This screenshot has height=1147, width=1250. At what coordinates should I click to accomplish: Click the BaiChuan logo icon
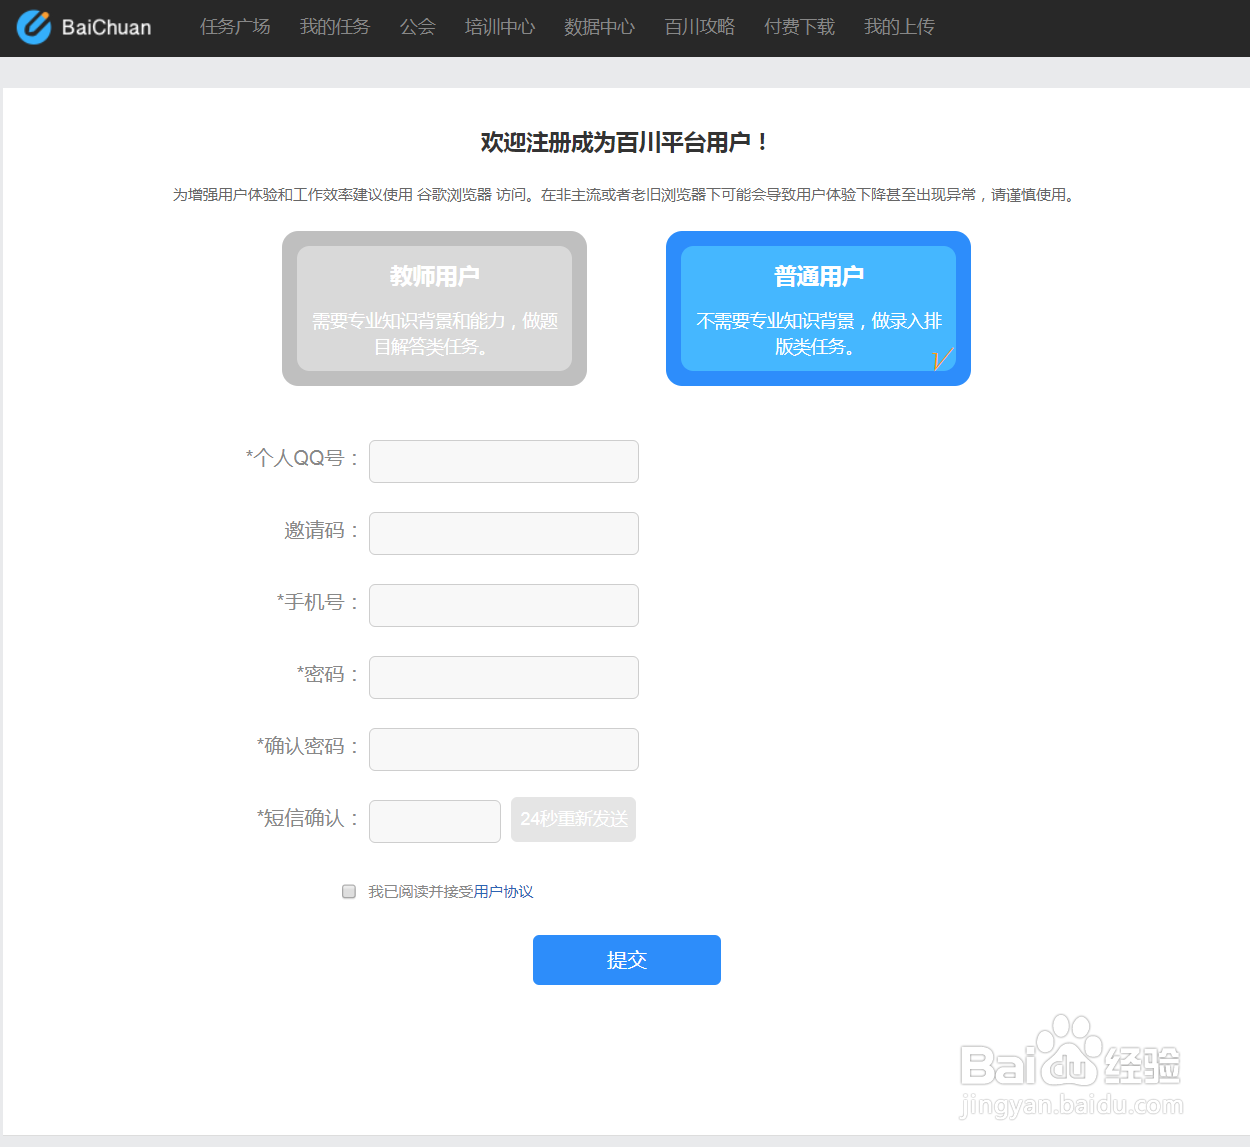33,27
